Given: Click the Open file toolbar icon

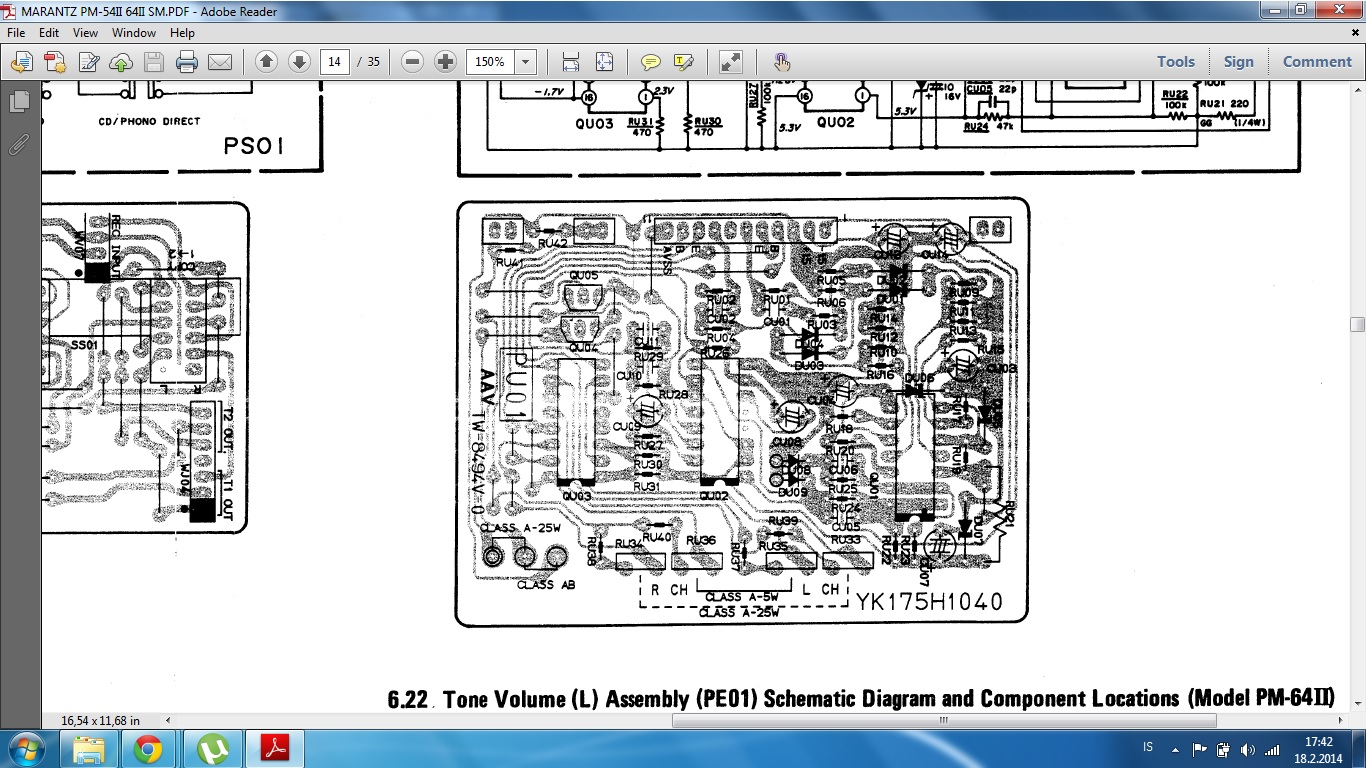Looking at the screenshot, I should [x=21, y=62].
